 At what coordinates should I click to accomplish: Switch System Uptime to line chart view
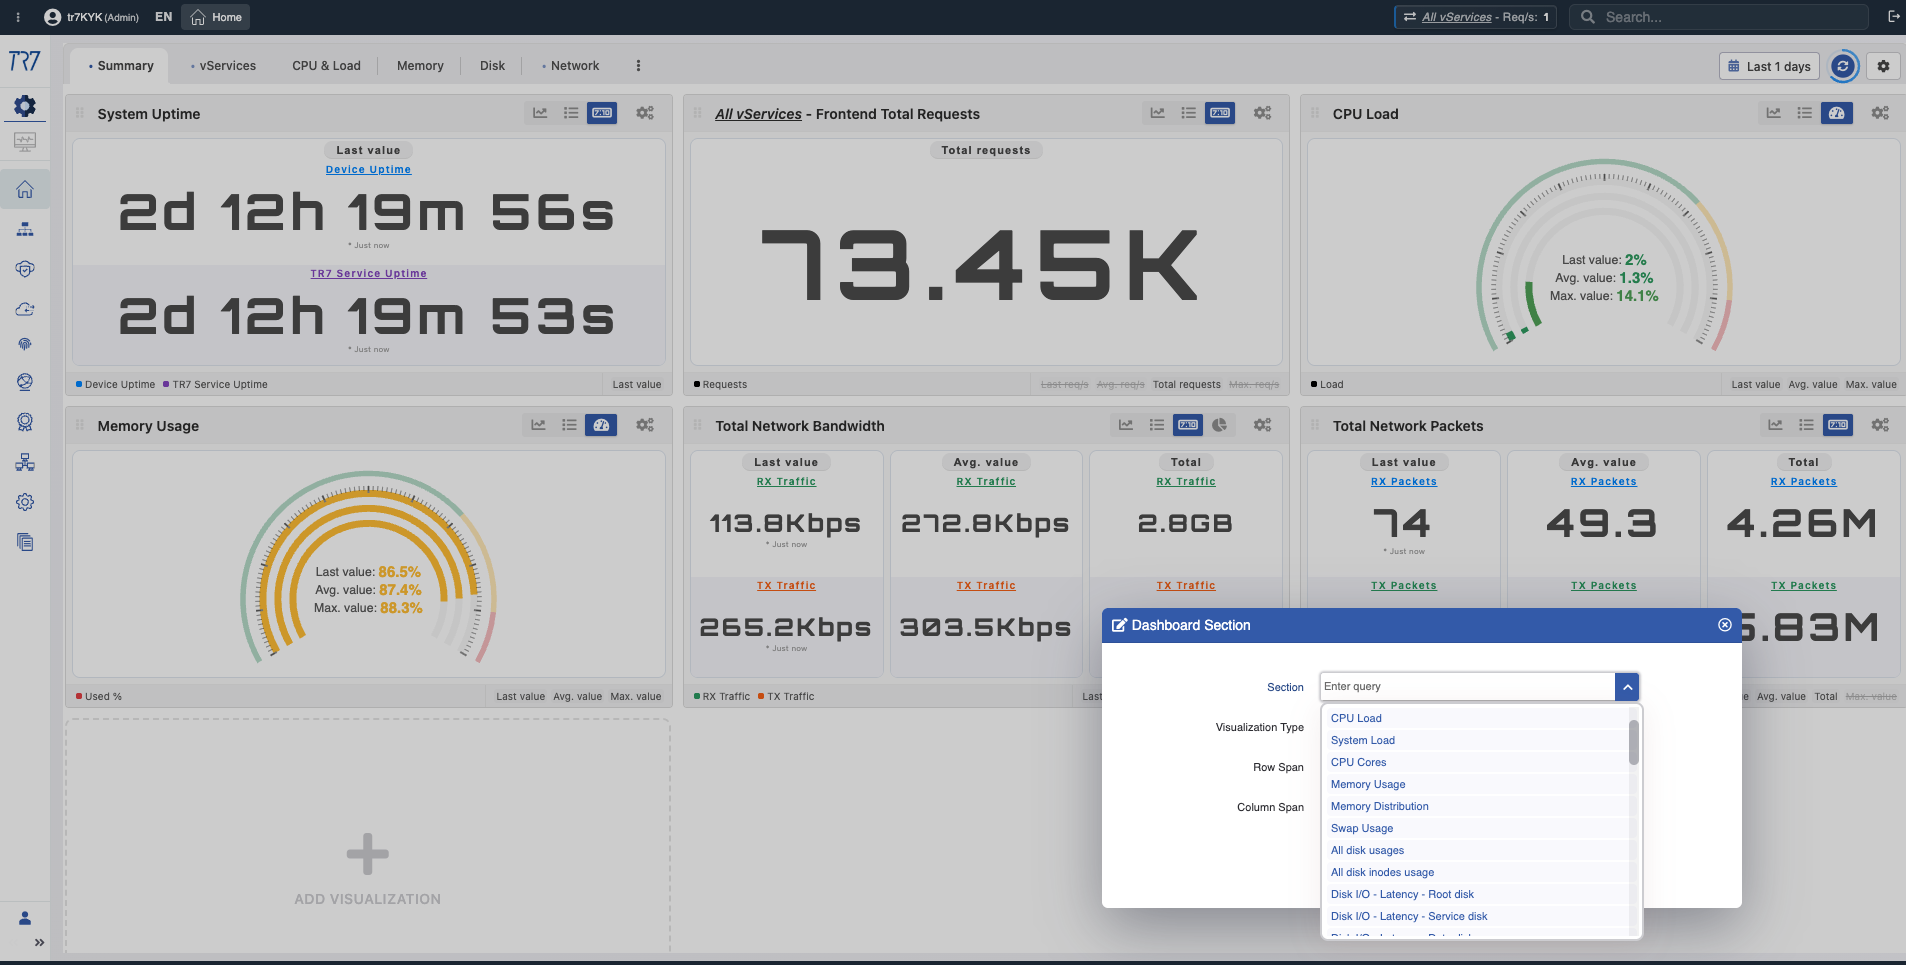pos(540,113)
